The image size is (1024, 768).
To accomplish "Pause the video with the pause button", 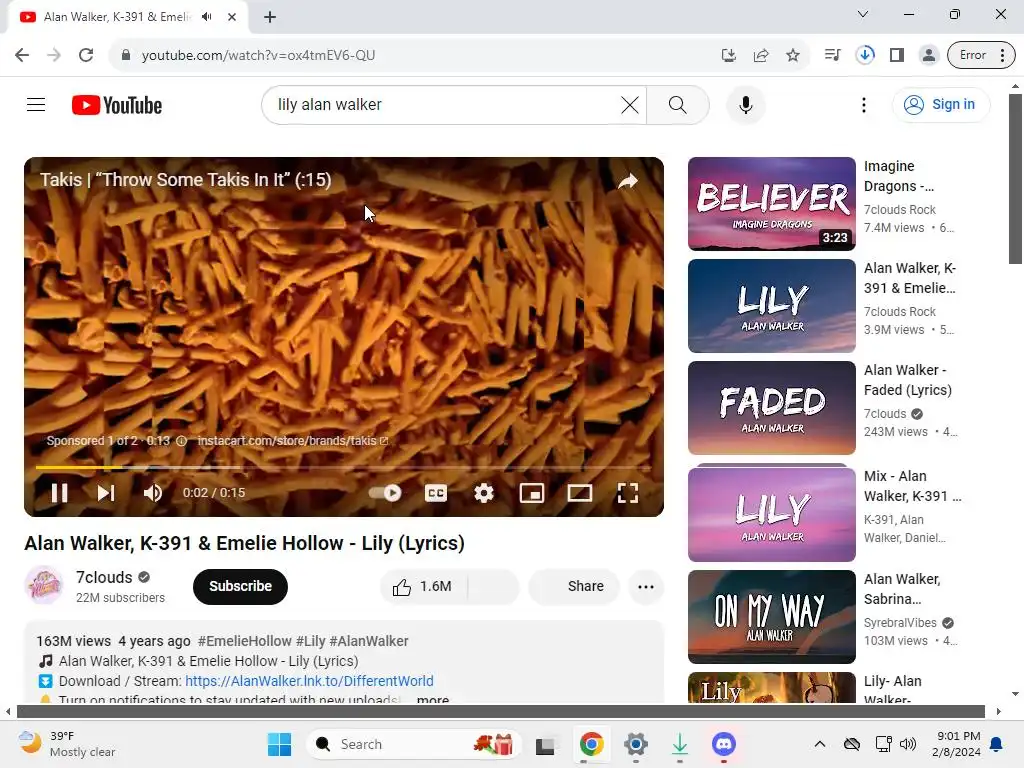I will (x=59, y=493).
